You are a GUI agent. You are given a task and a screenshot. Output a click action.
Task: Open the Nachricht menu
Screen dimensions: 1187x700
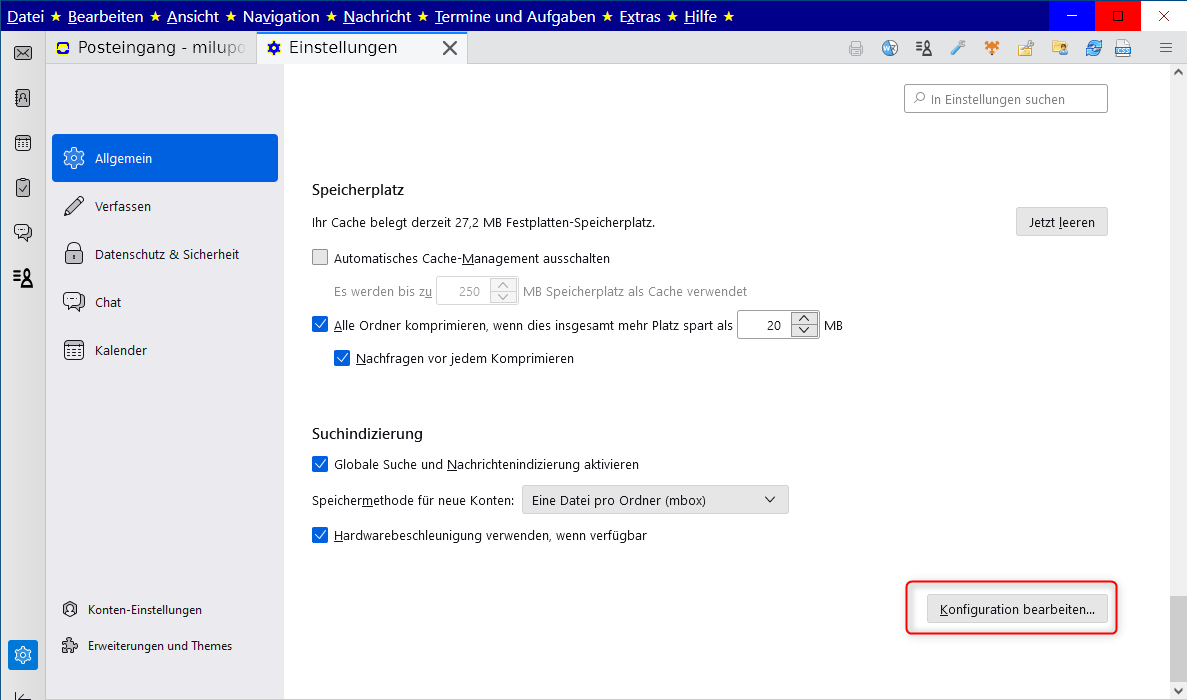coord(377,16)
